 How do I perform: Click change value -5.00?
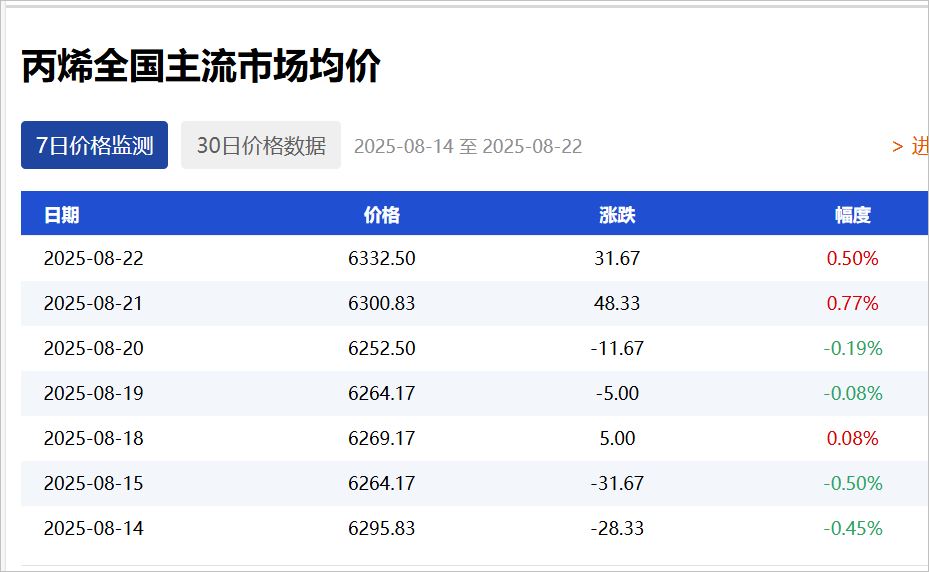[617, 394]
